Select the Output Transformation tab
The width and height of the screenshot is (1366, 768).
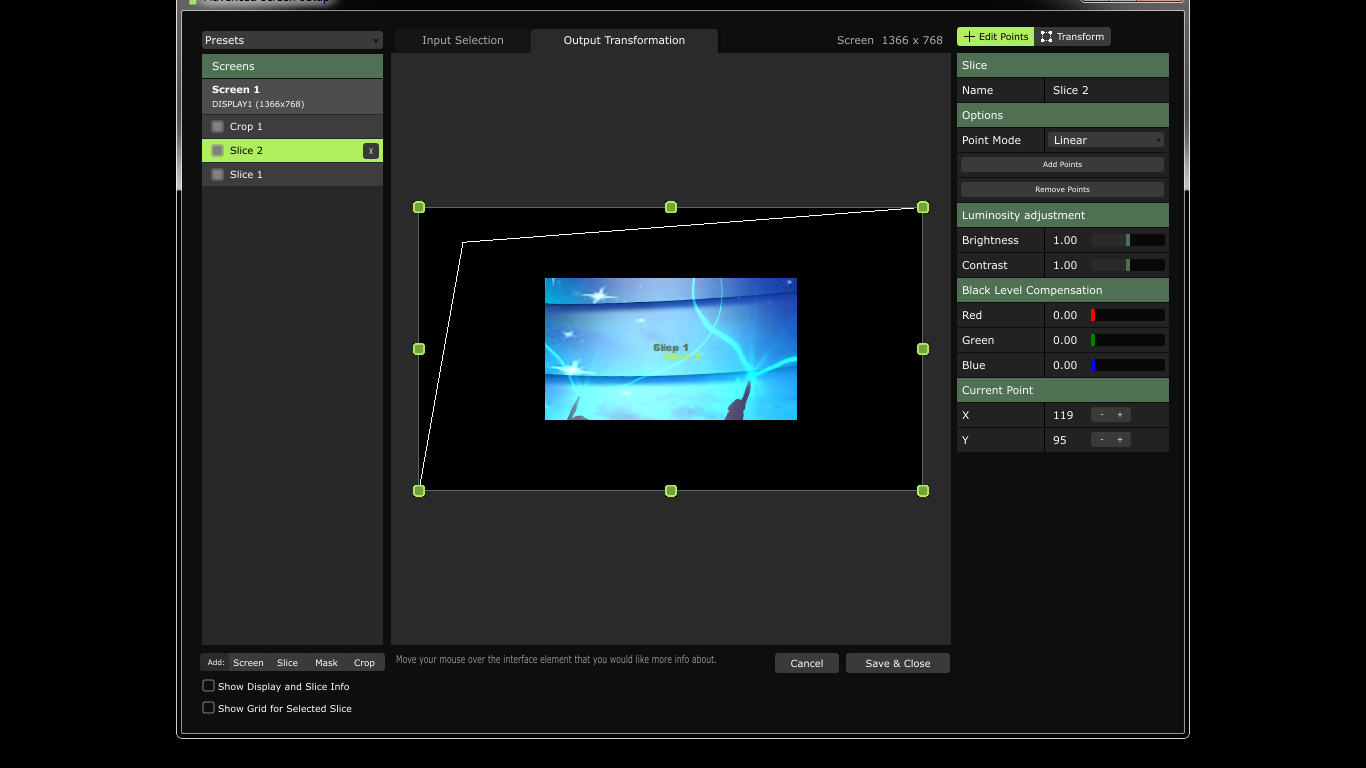click(624, 41)
